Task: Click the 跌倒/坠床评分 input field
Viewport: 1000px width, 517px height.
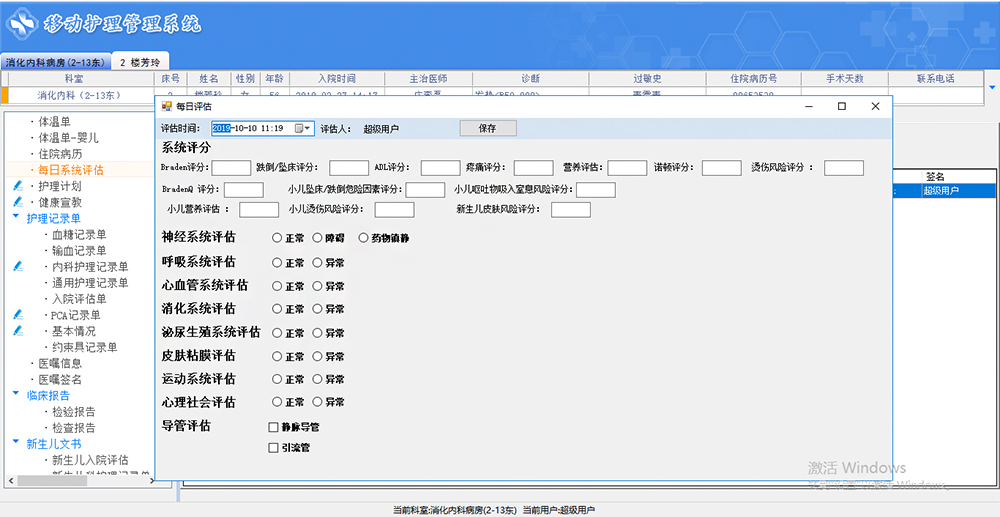Action: coord(349,168)
